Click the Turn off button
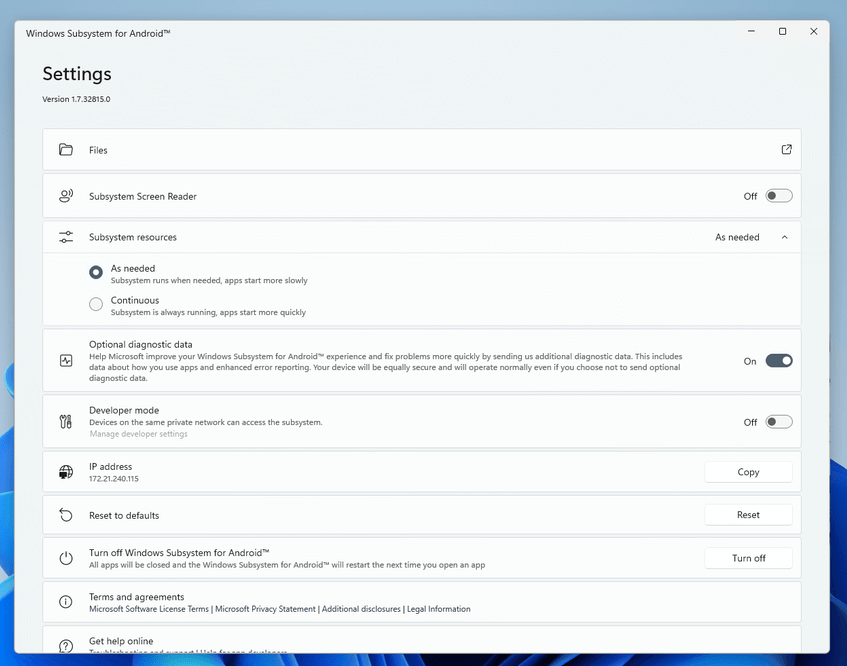The image size is (847, 666). (748, 558)
